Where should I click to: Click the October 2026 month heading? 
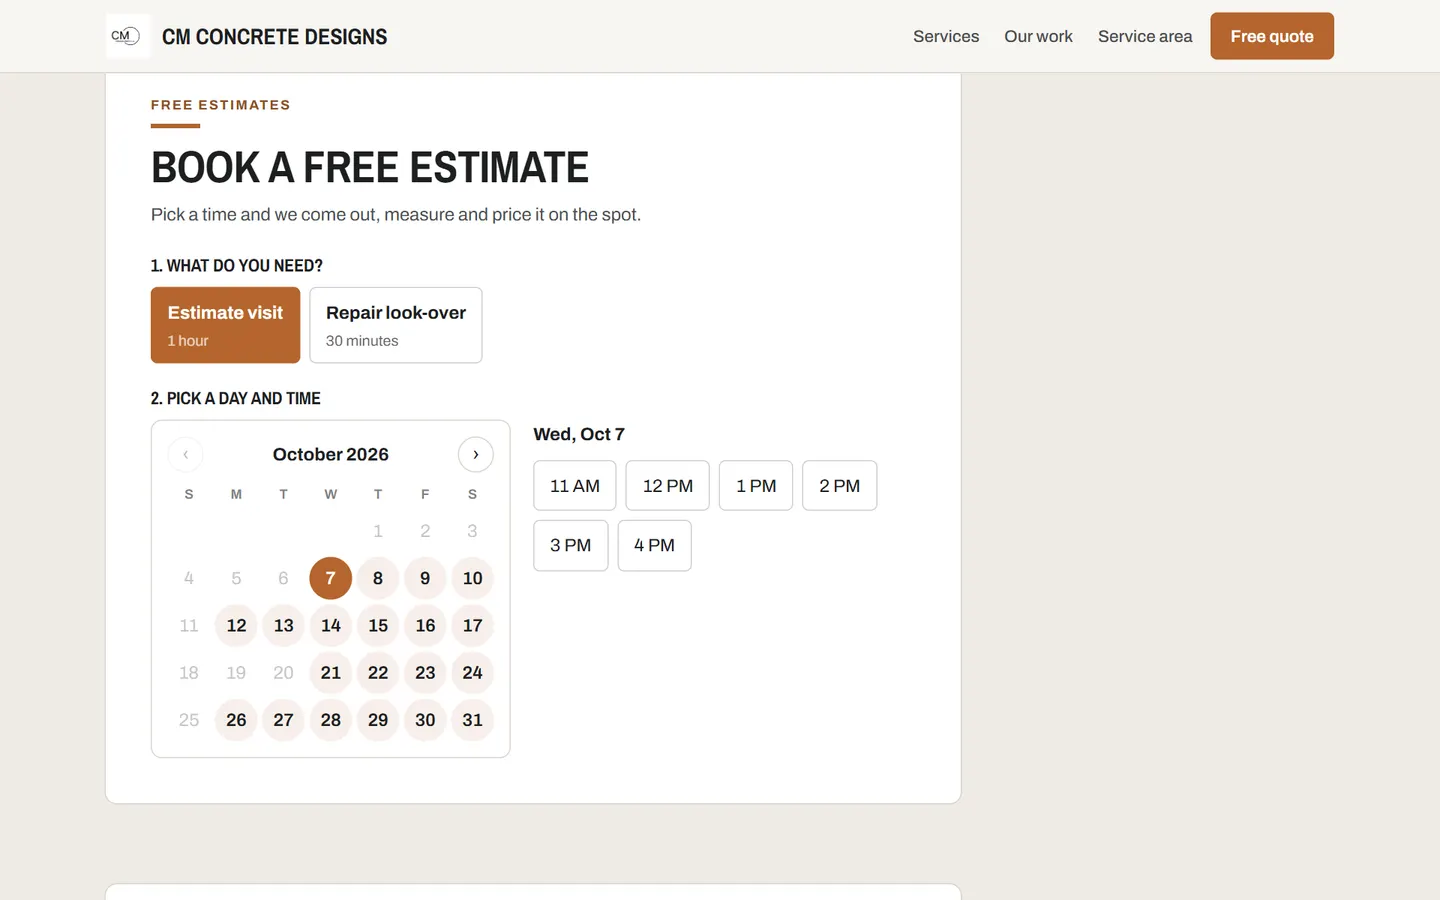pyautogui.click(x=331, y=454)
